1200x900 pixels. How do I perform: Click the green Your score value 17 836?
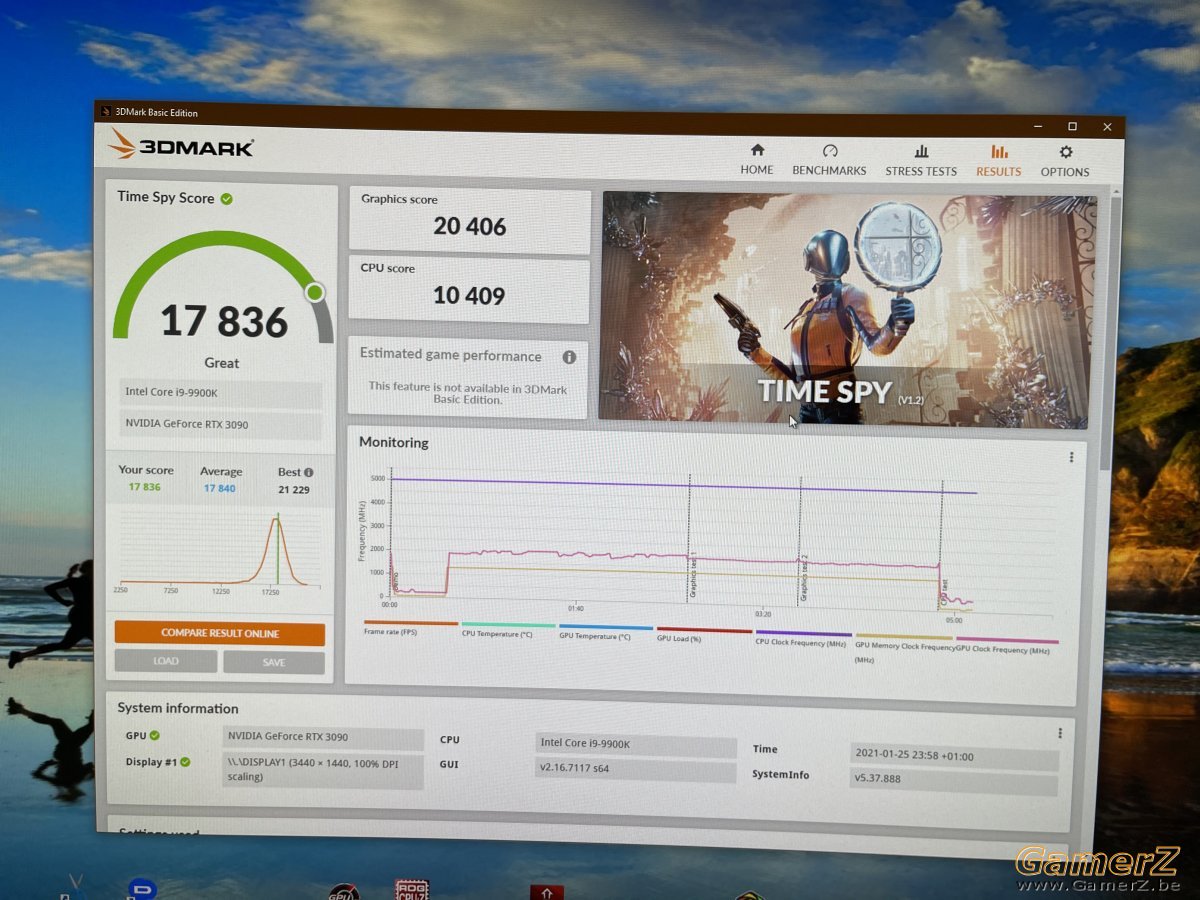145,487
